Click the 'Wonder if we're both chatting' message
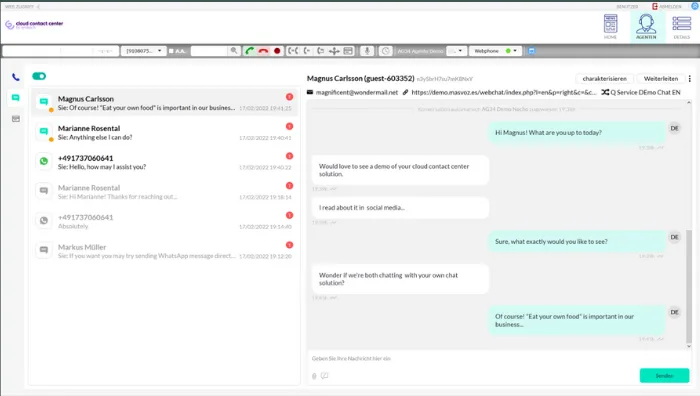 tap(400, 279)
